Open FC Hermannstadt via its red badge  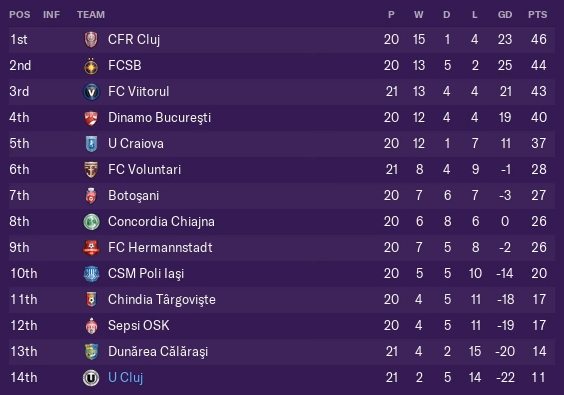coord(91,248)
